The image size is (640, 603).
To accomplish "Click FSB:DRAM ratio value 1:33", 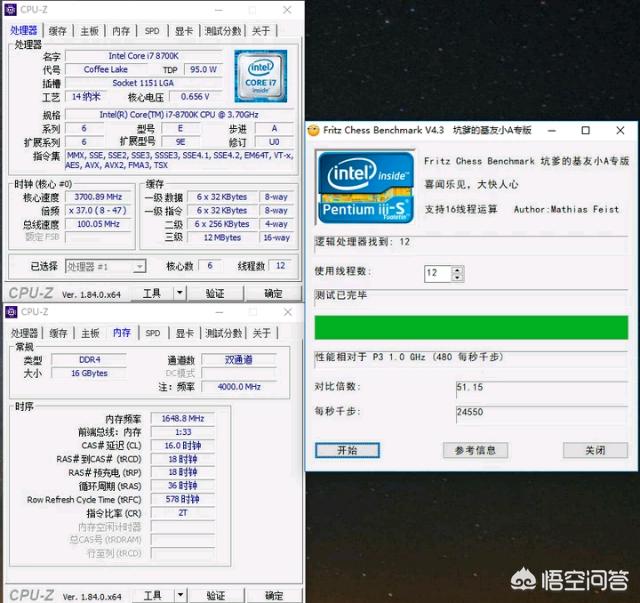I will [x=183, y=432].
